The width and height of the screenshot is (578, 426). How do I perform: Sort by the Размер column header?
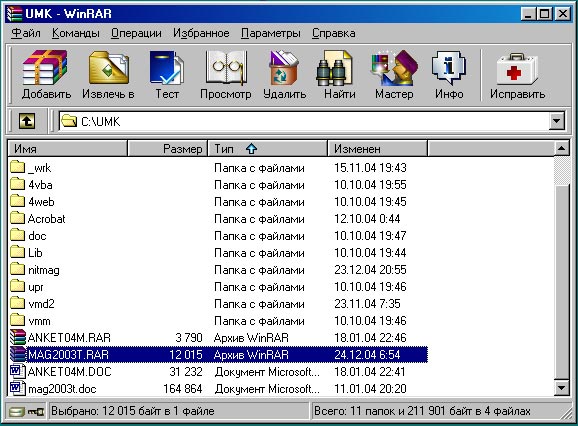167,149
